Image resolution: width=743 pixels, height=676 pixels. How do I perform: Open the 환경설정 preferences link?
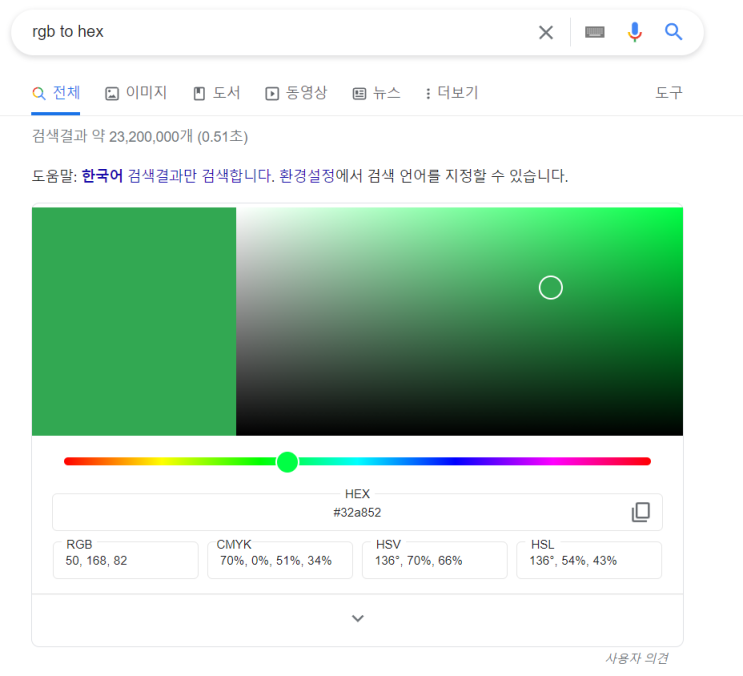click(307, 176)
